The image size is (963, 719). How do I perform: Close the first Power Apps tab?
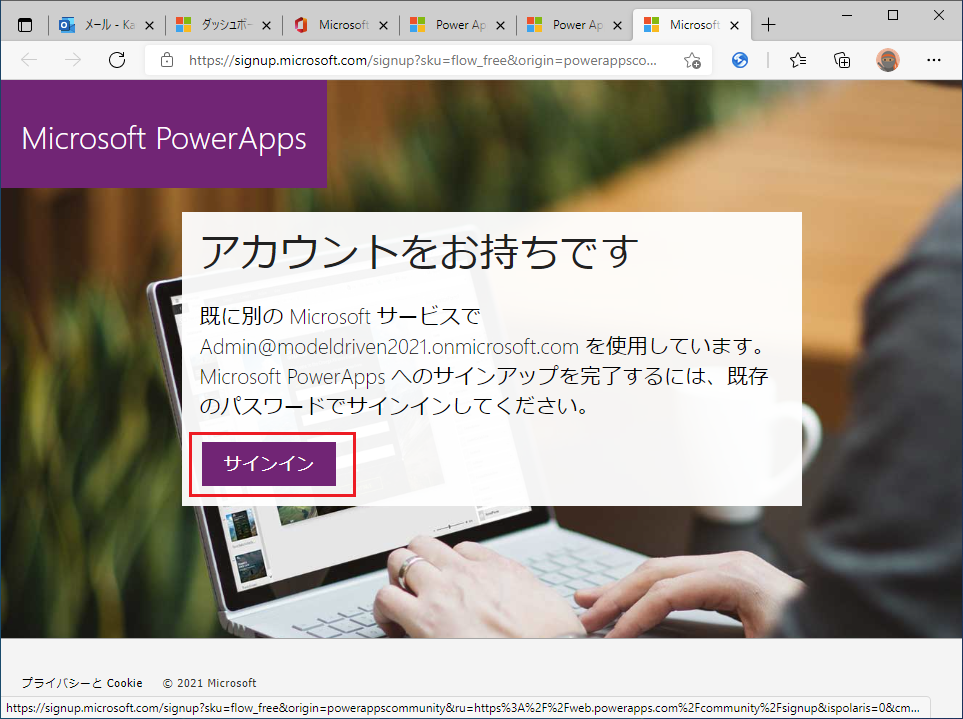click(x=501, y=25)
